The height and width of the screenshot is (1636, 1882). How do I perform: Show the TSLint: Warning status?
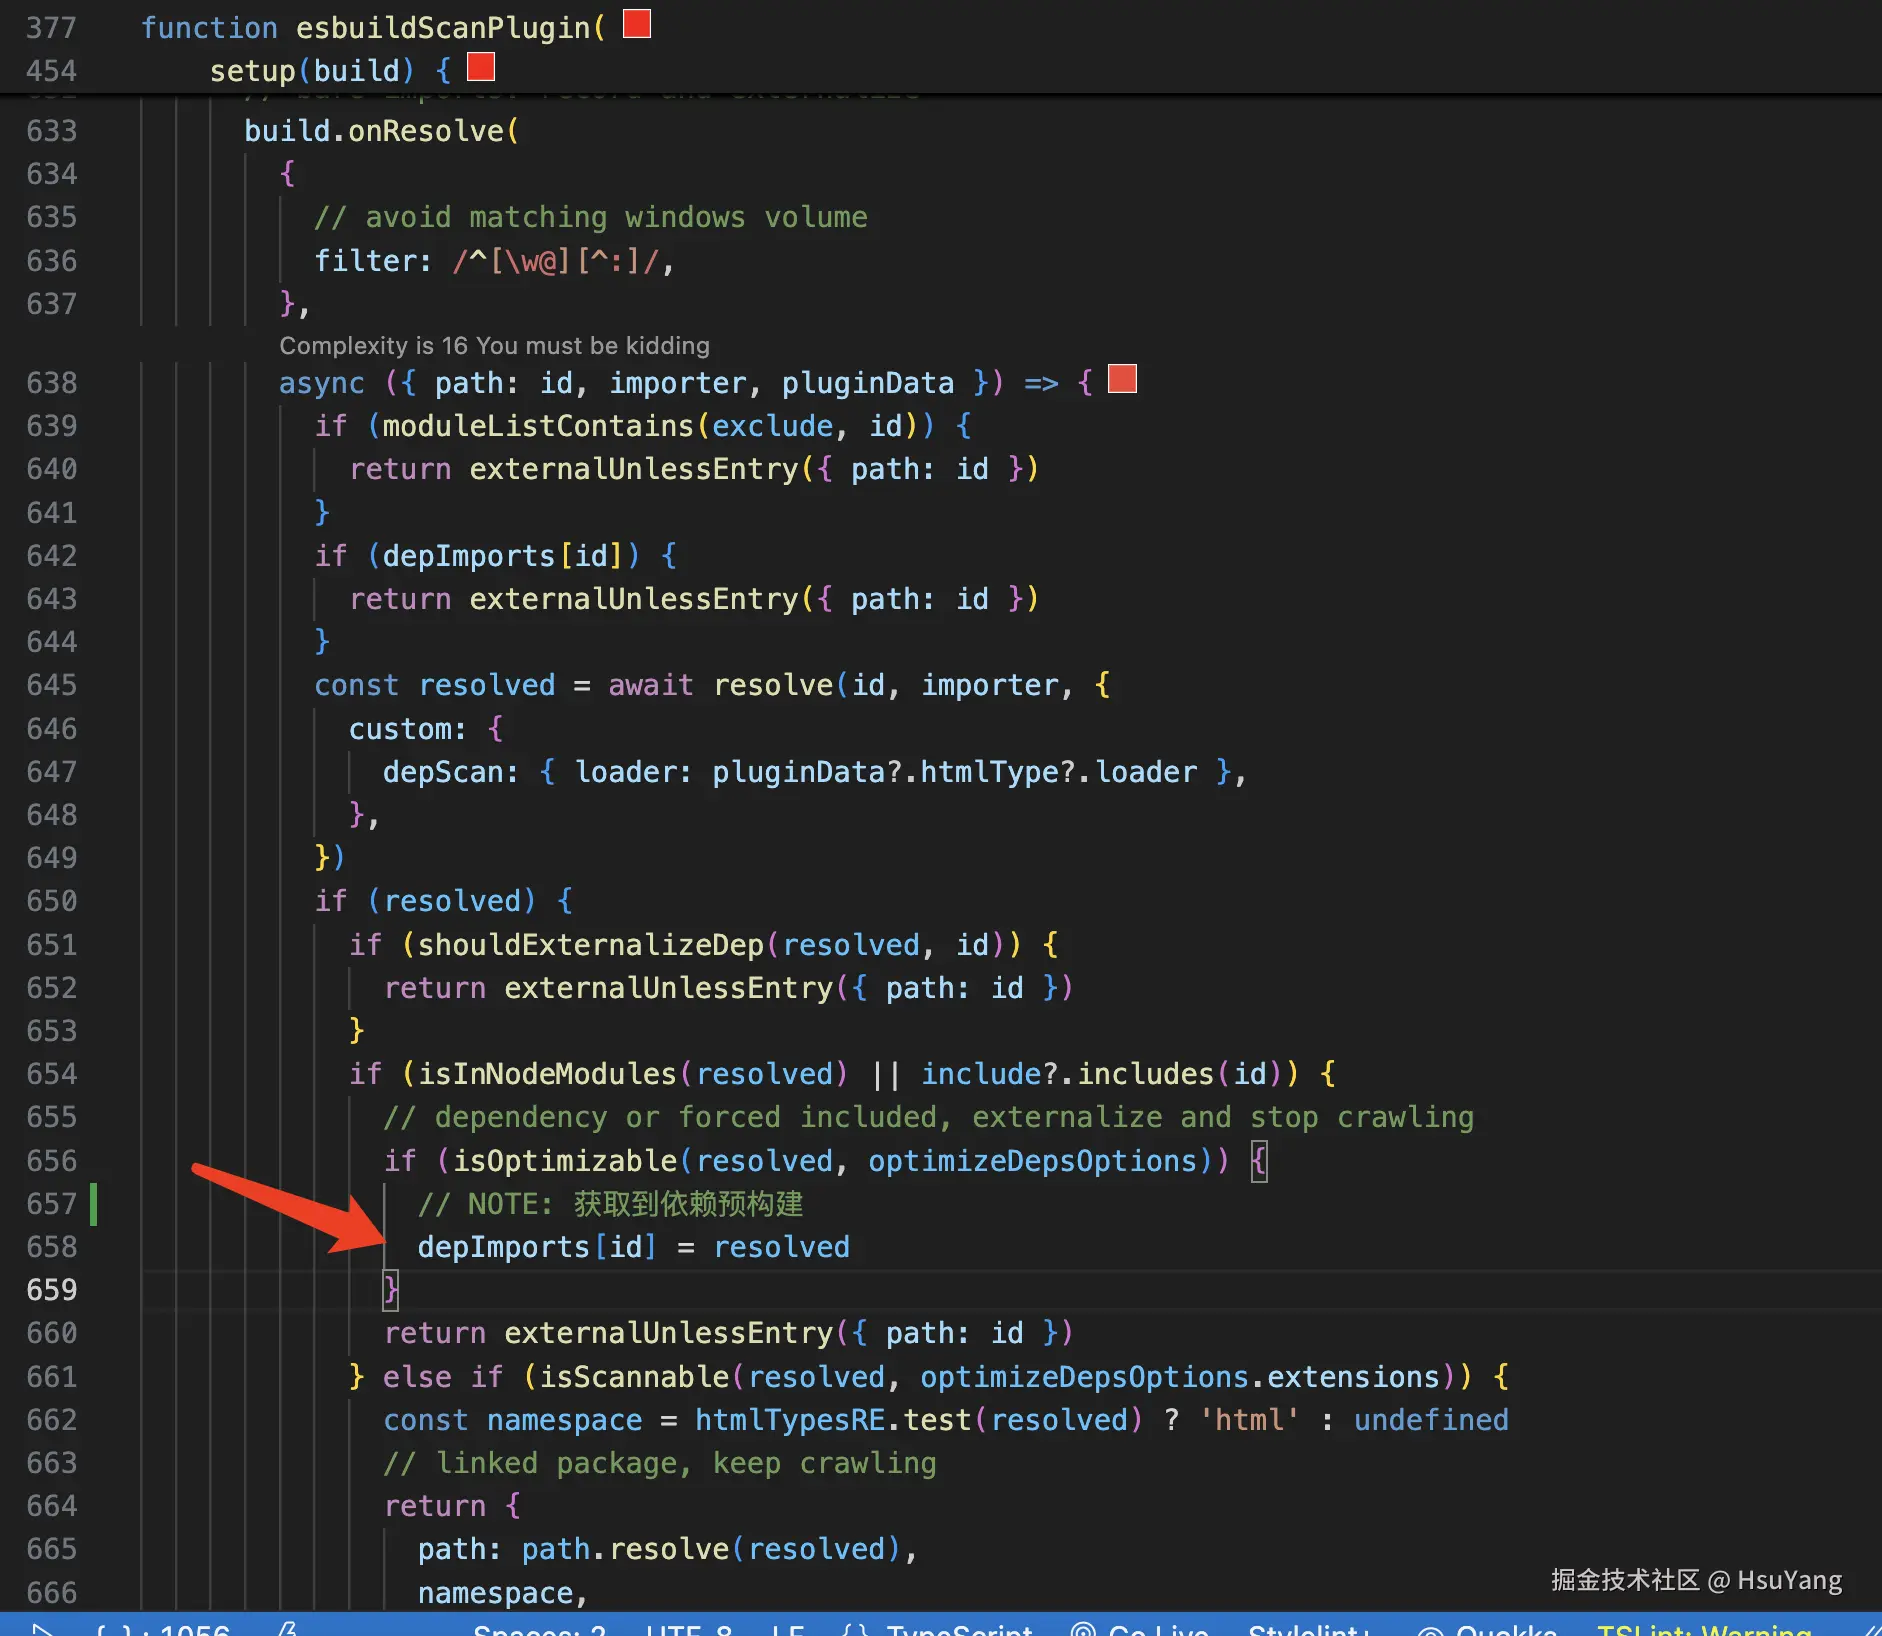point(1704,1629)
